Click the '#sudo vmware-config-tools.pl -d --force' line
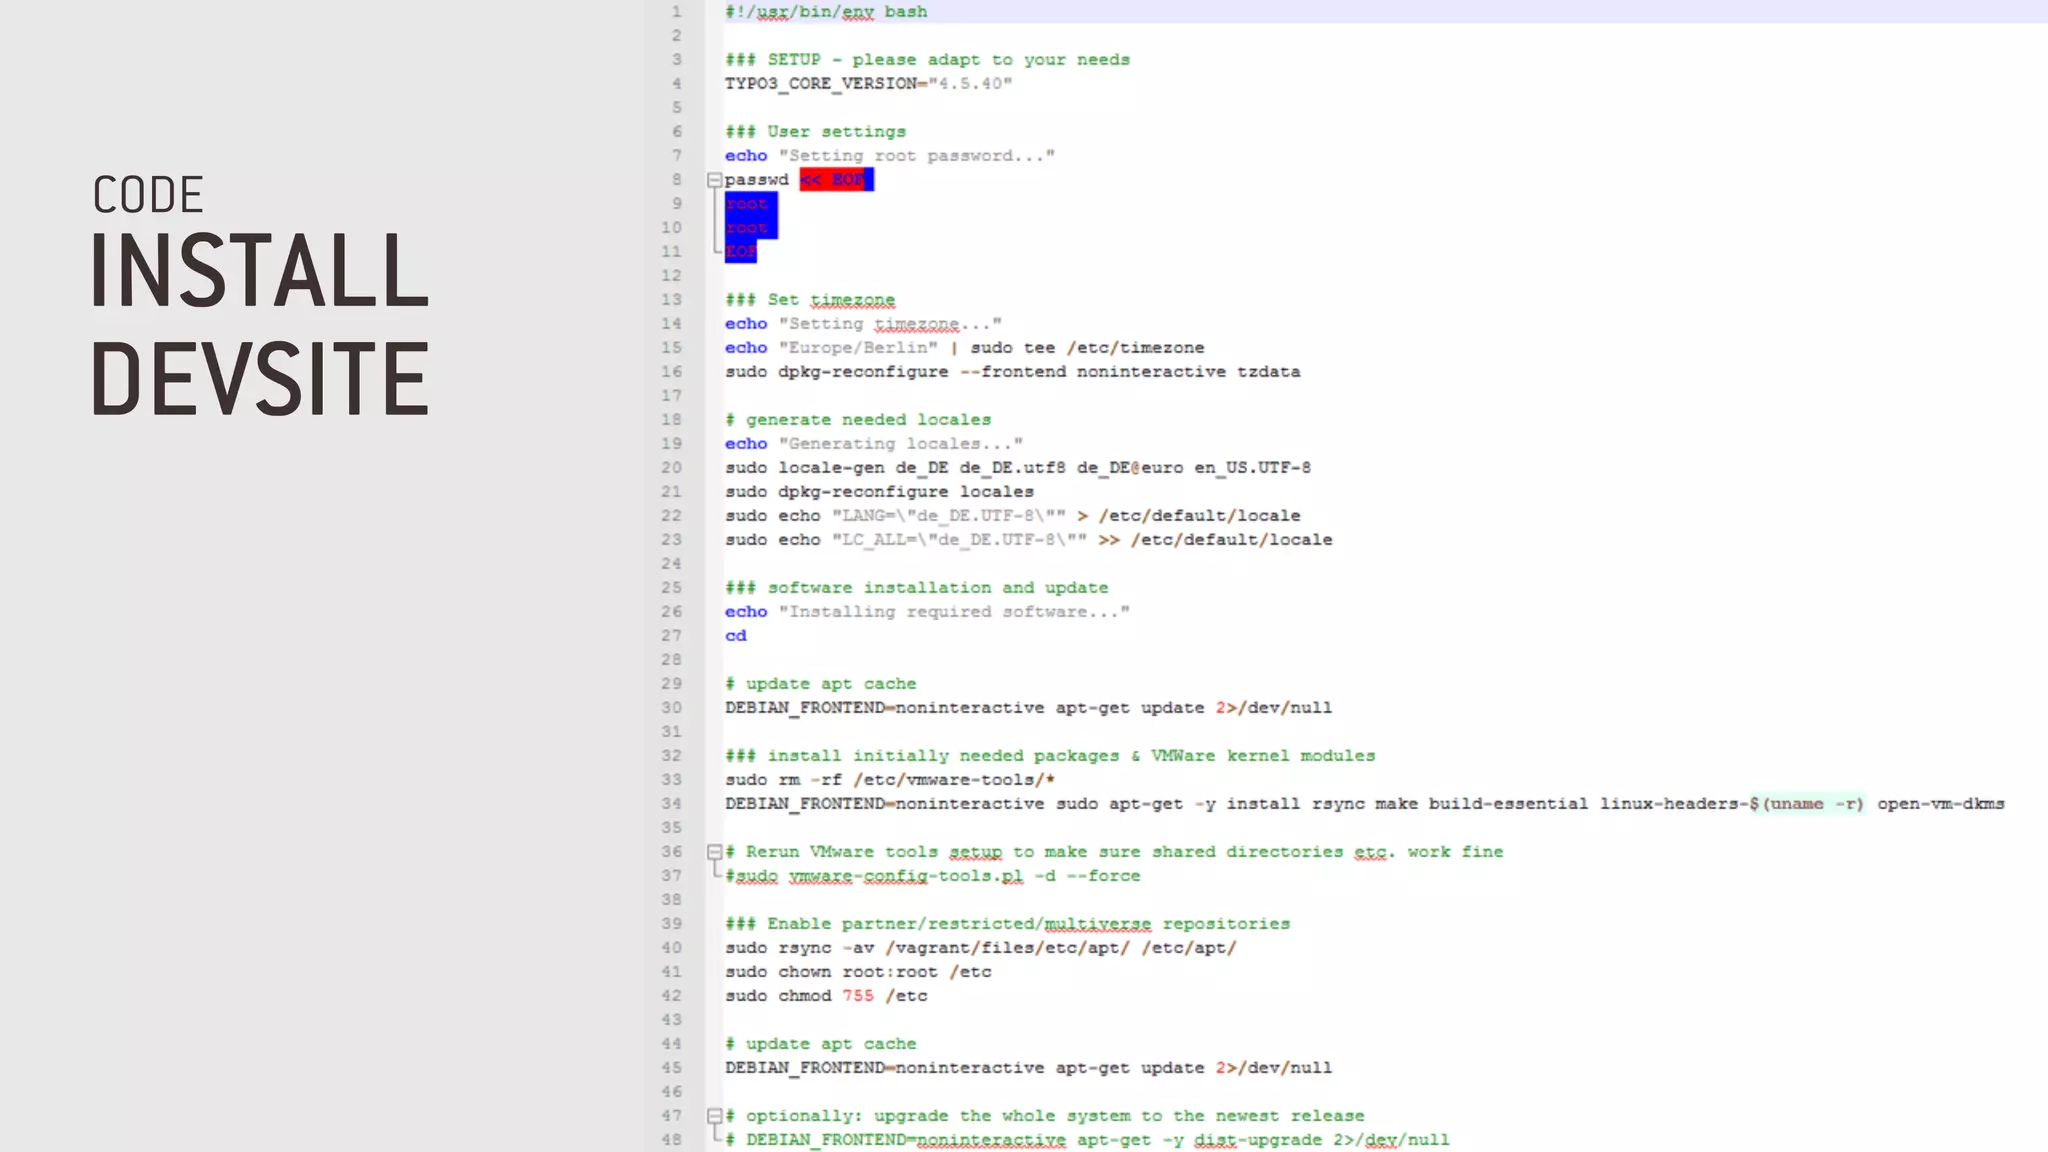This screenshot has height=1152, width=2048. click(x=932, y=876)
